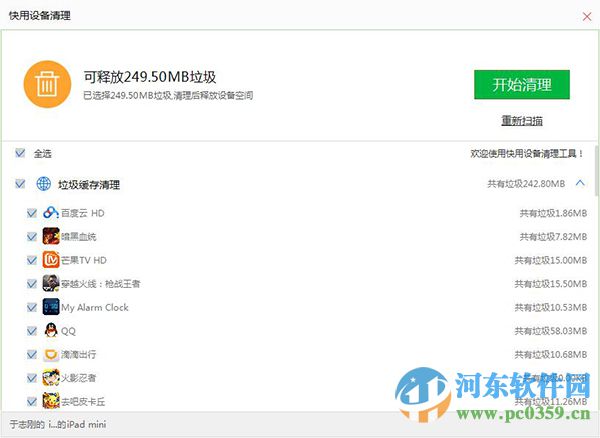Click the orange trash can icon
Screen dimensions: 600x438
47,85
